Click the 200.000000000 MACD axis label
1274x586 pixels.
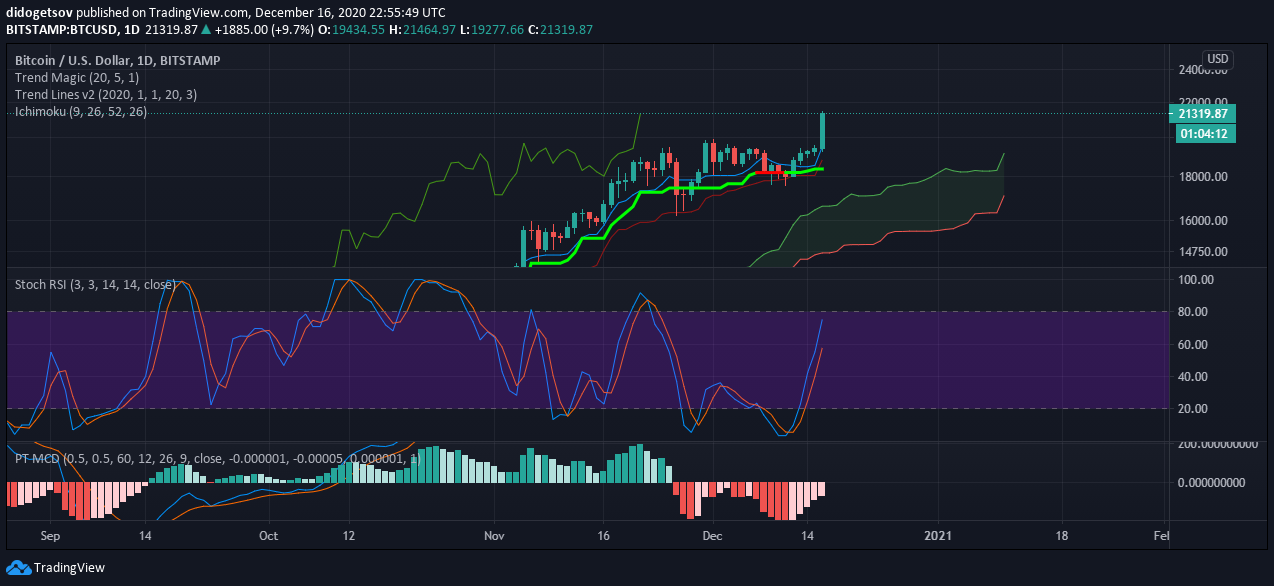(x=1217, y=443)
